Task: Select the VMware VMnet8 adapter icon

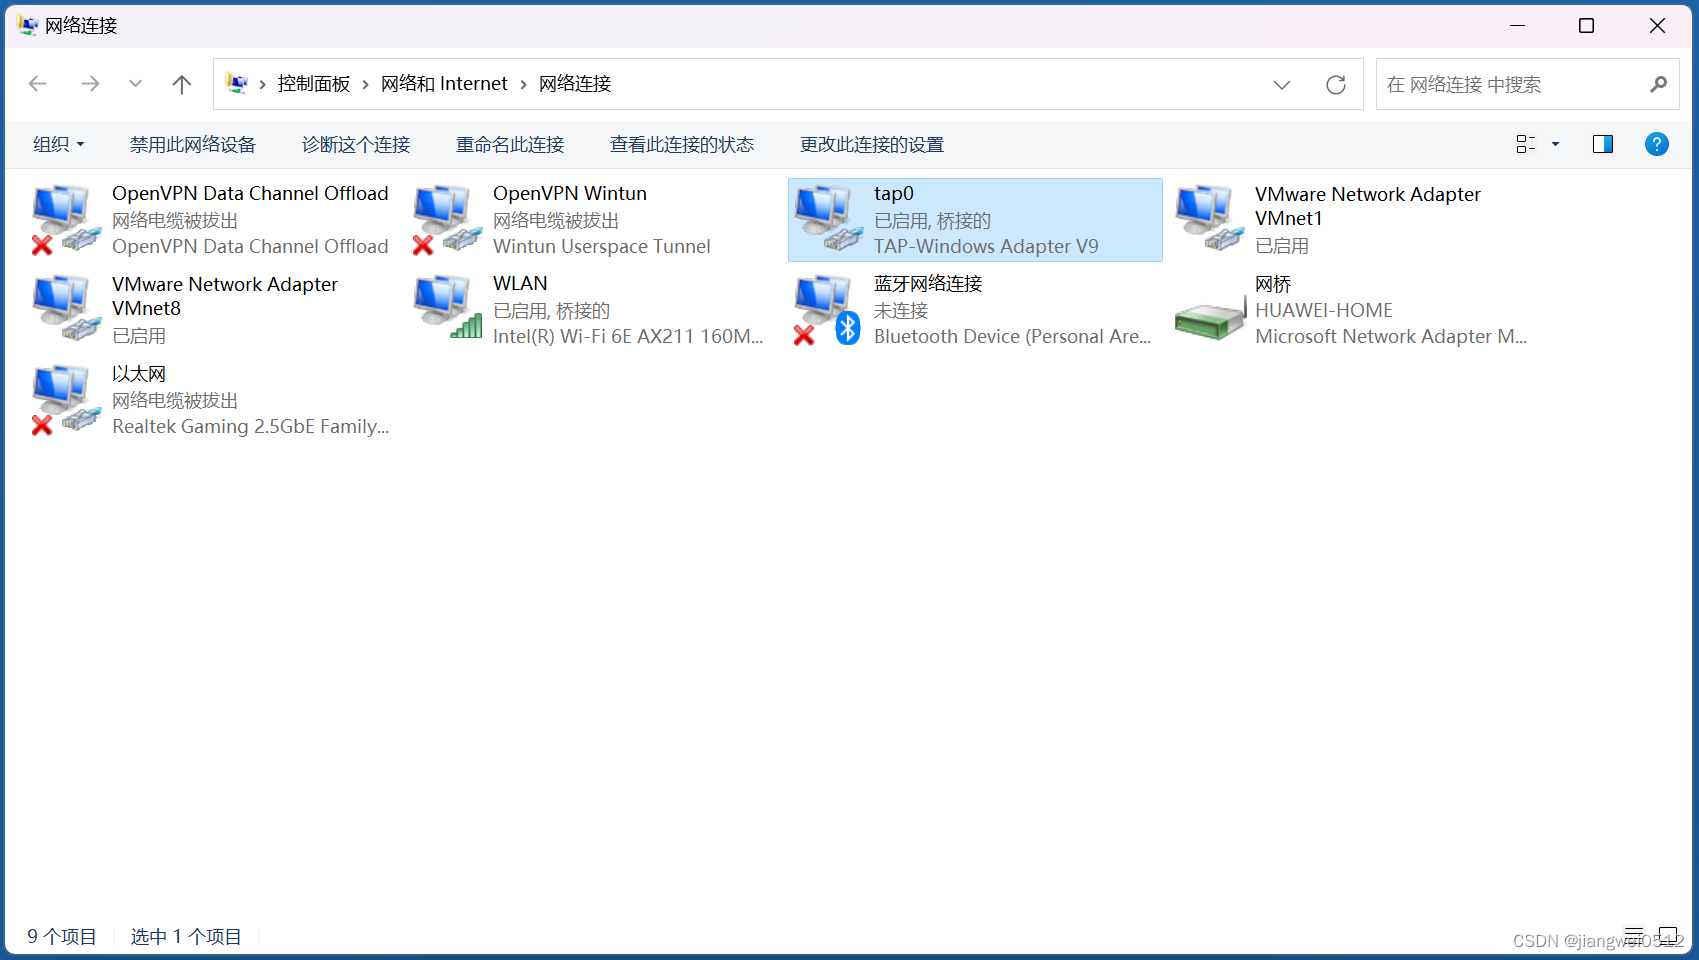Action: tap(66, 310)
